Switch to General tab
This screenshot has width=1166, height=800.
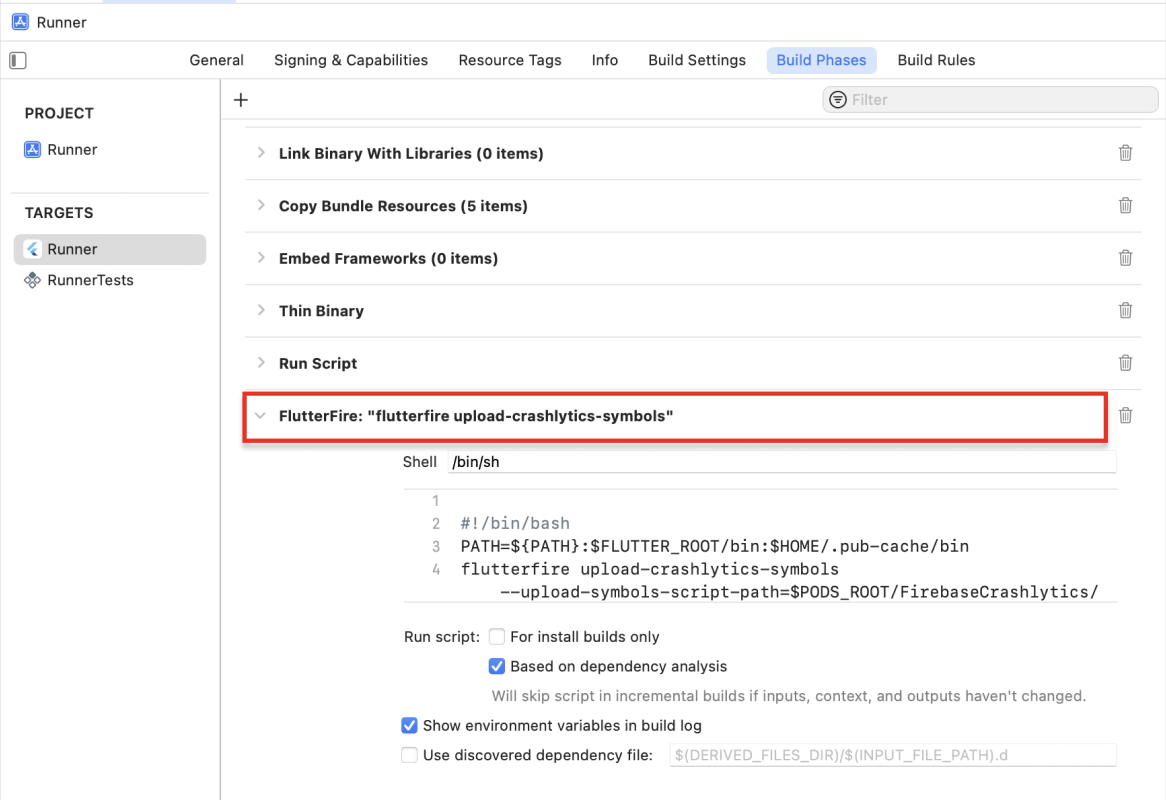point(216,60)
